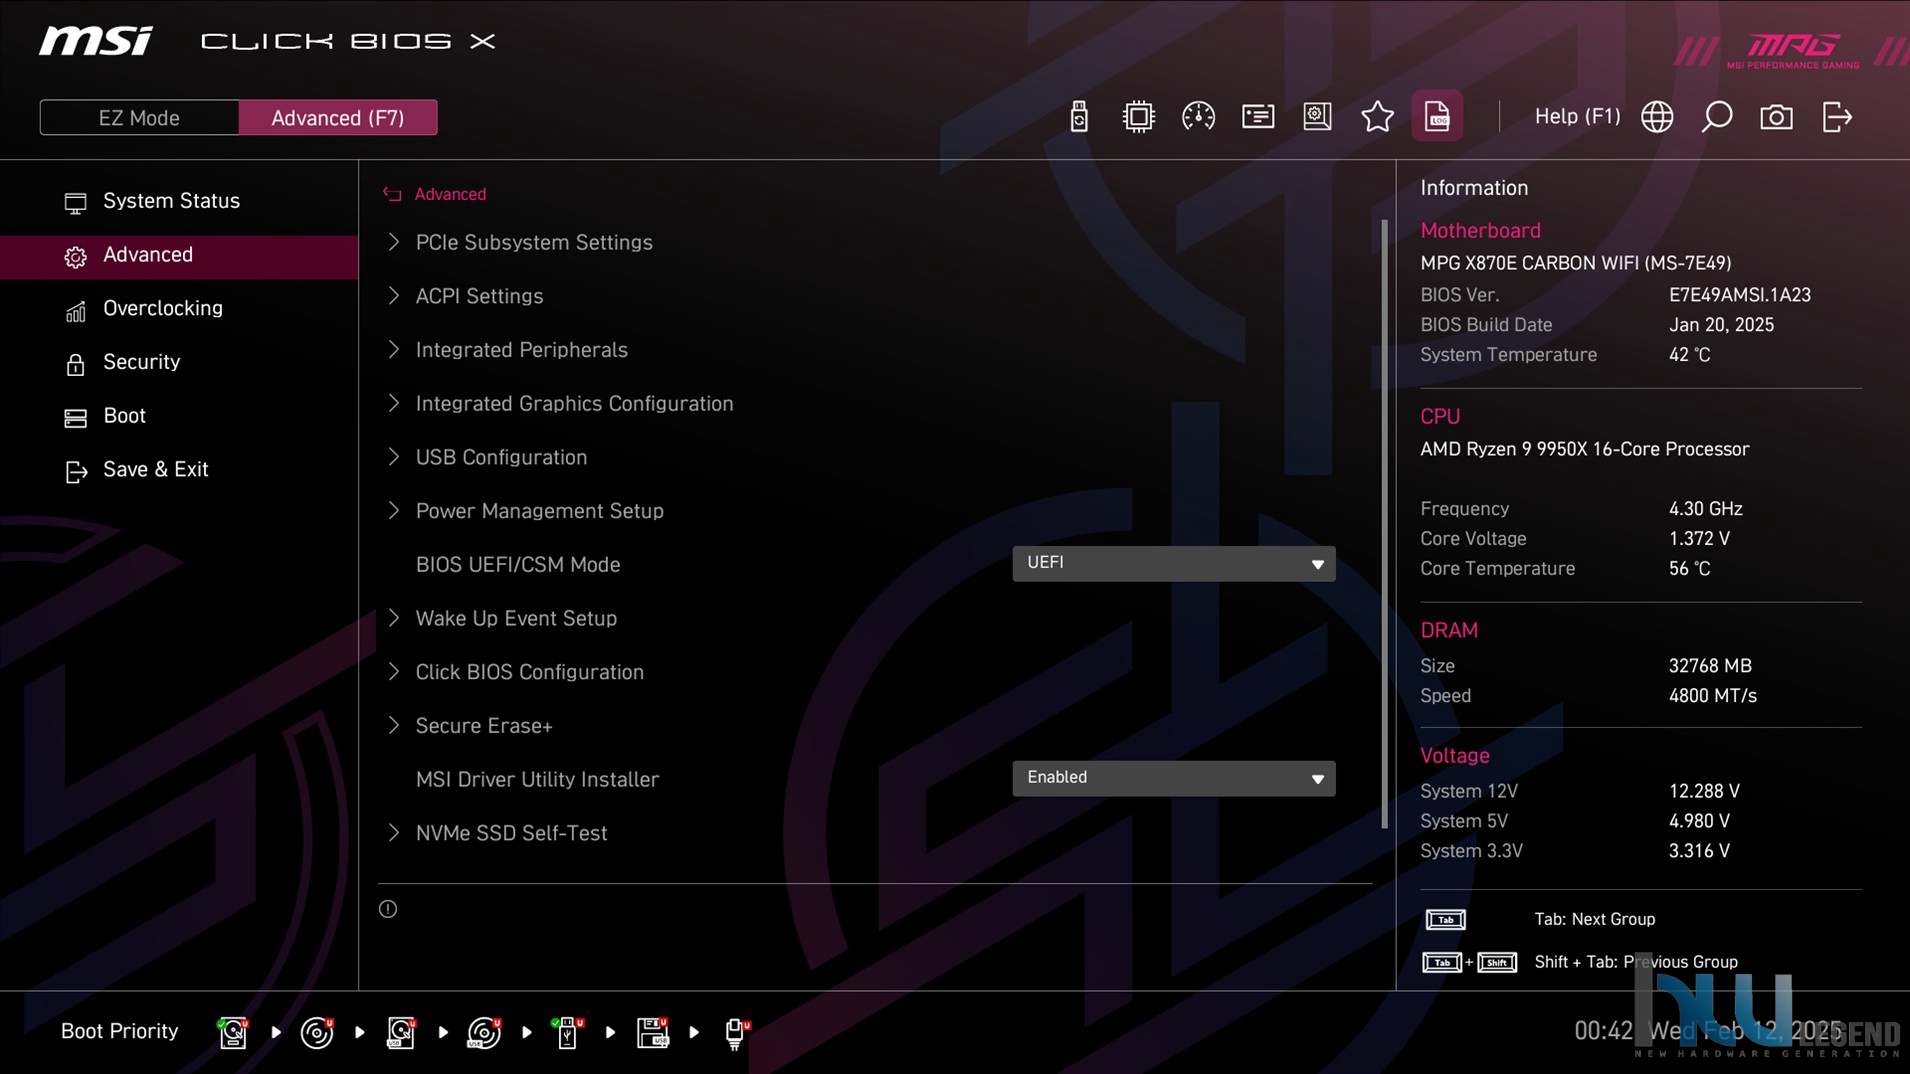Open Favorites with the star icon
This screenshot has width=1910, height=1074.
click(x=1377, y=117)
